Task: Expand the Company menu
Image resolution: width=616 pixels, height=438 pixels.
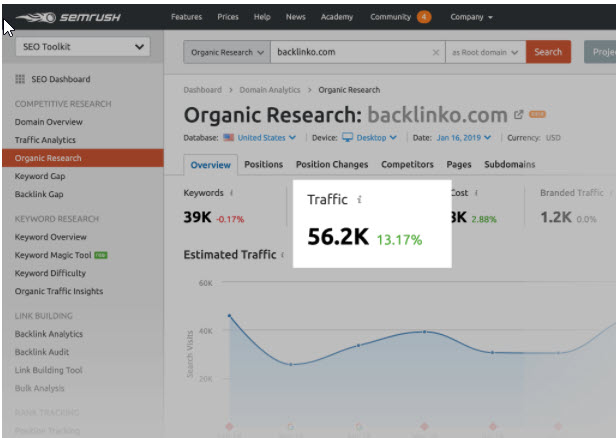Action: click(471, 17)
